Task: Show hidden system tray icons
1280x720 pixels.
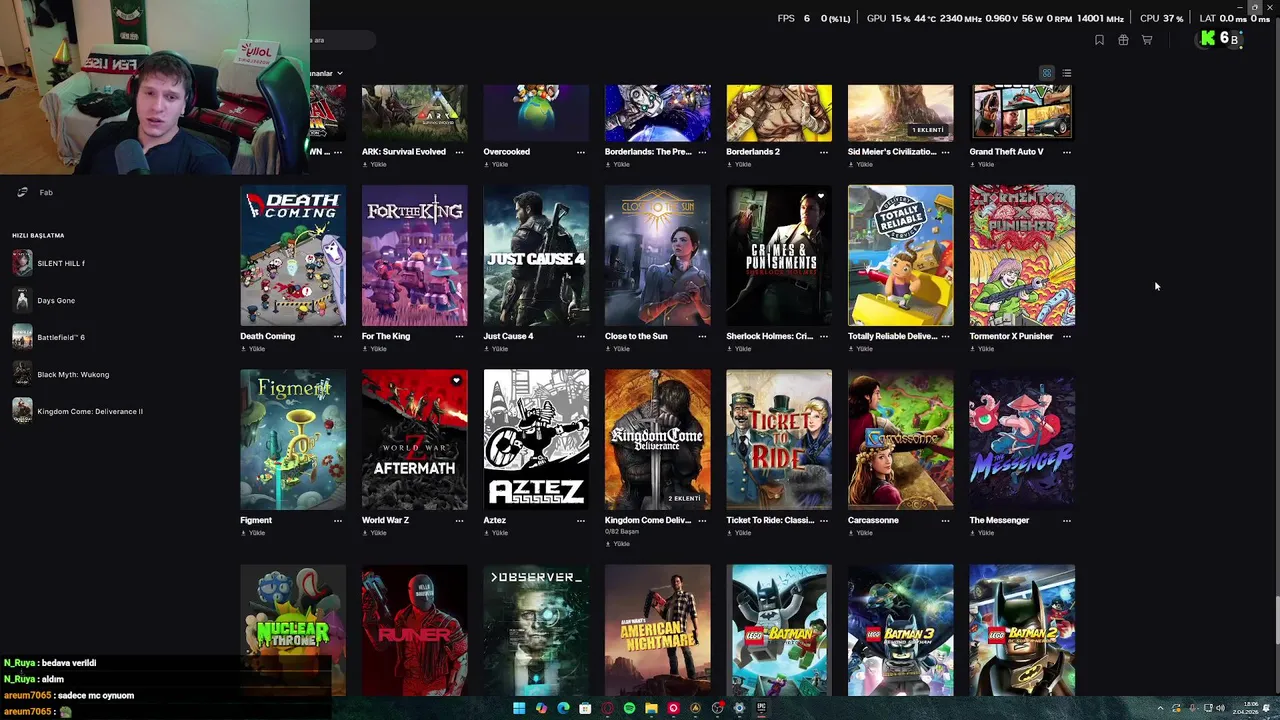Action: 1160,708
